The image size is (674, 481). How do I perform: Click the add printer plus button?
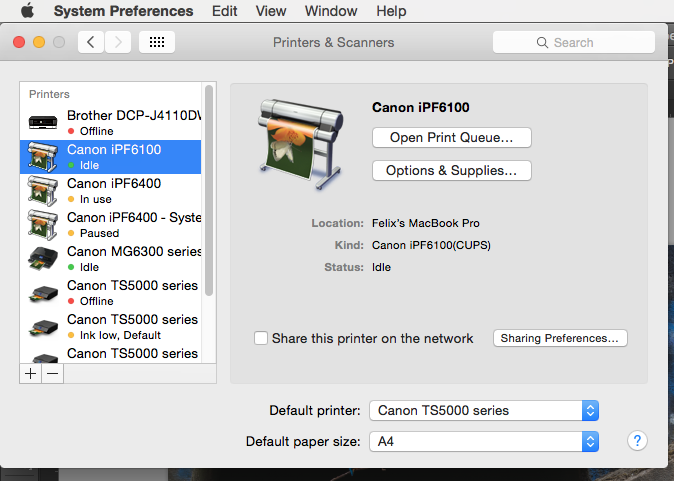[30, 373]
